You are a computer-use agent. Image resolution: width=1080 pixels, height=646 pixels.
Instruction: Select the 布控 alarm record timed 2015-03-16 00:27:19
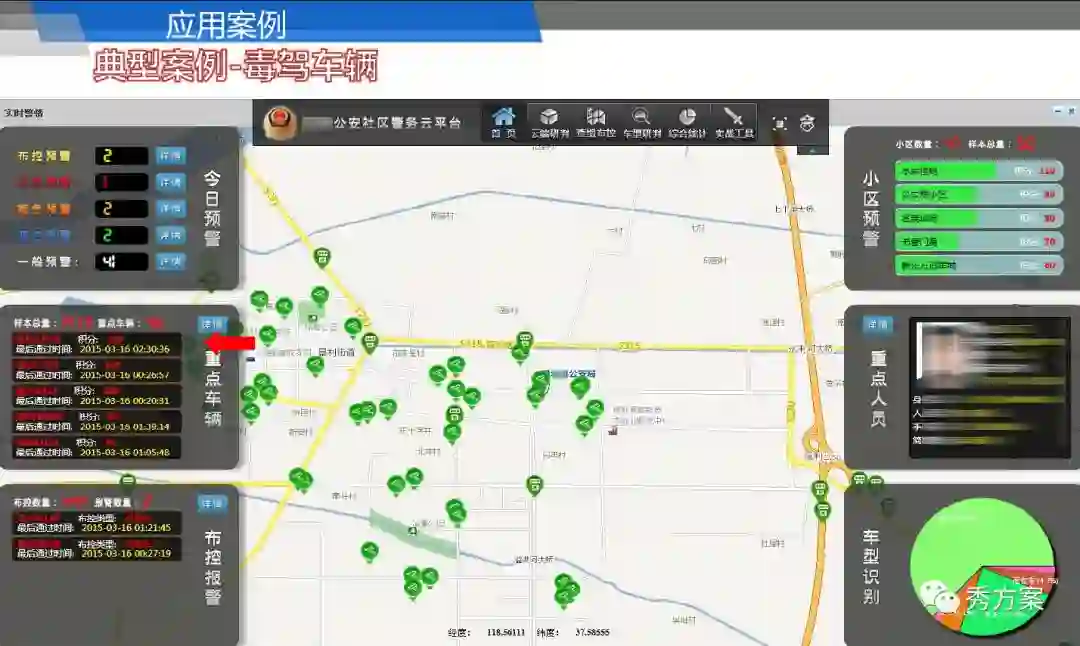click(x=96, y=549)
